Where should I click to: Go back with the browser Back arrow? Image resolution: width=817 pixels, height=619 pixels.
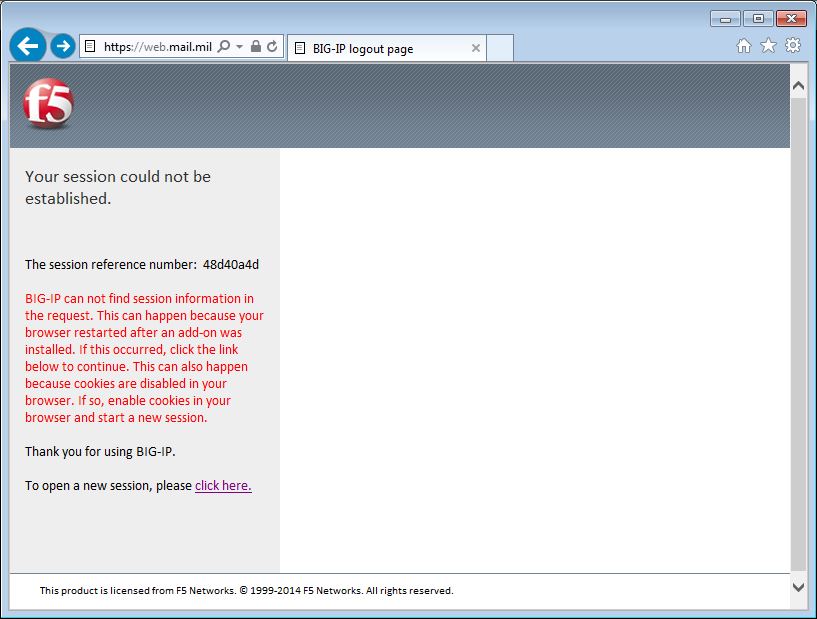[28, 46]
